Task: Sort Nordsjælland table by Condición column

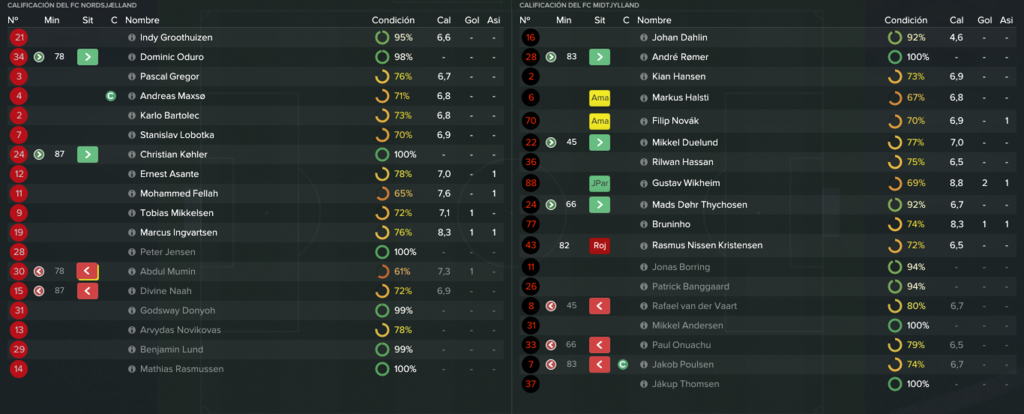Action: (x=393, y=20)
